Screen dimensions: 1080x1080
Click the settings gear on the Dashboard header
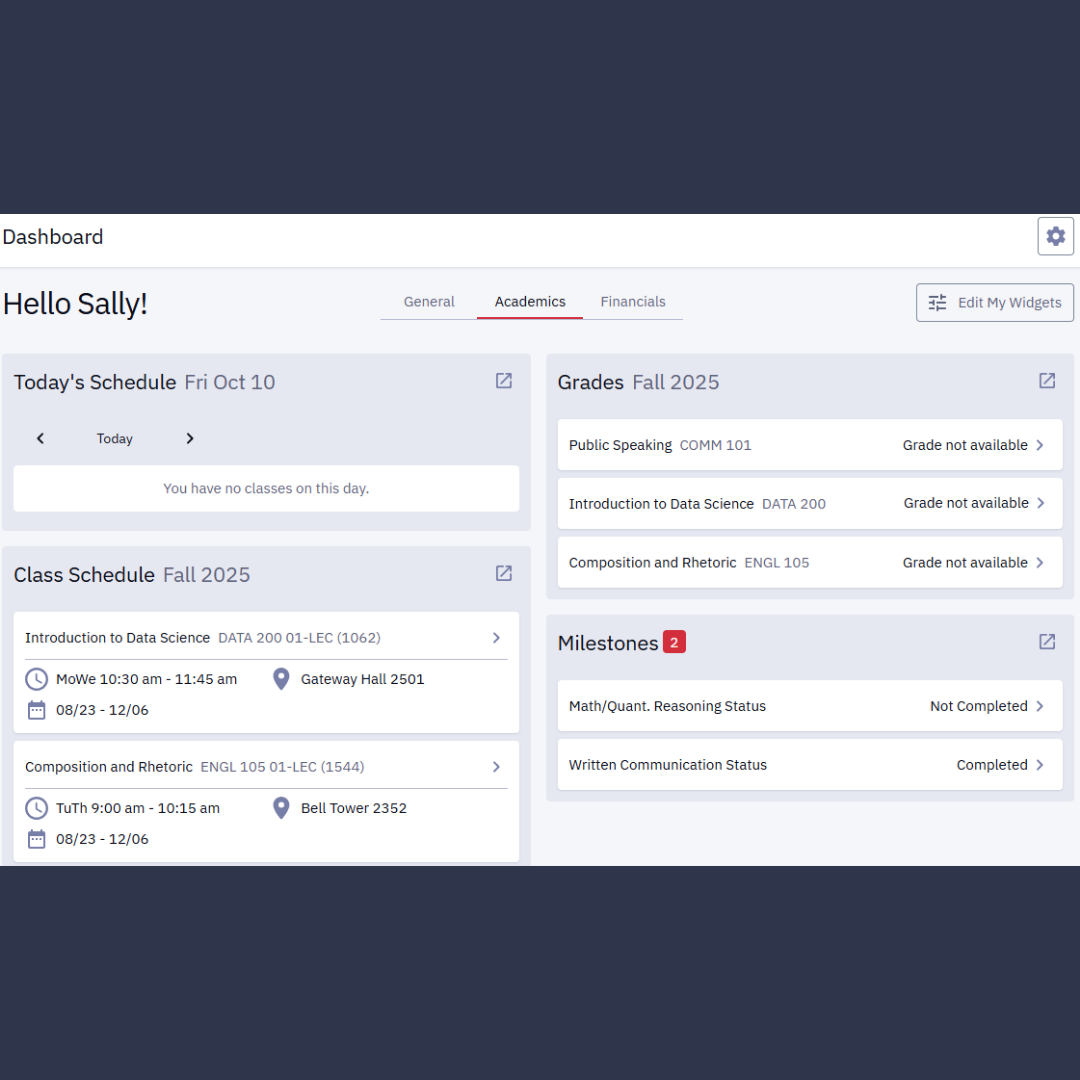coord(1055,236)
